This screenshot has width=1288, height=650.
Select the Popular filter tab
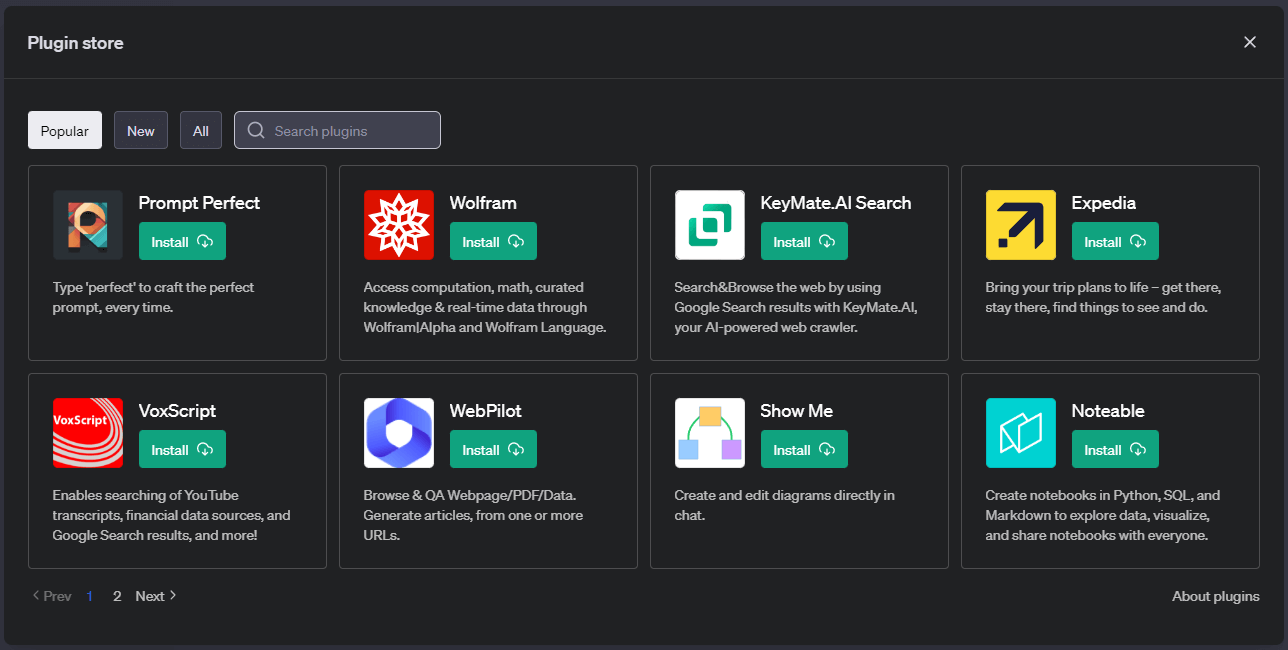point(65,130)
